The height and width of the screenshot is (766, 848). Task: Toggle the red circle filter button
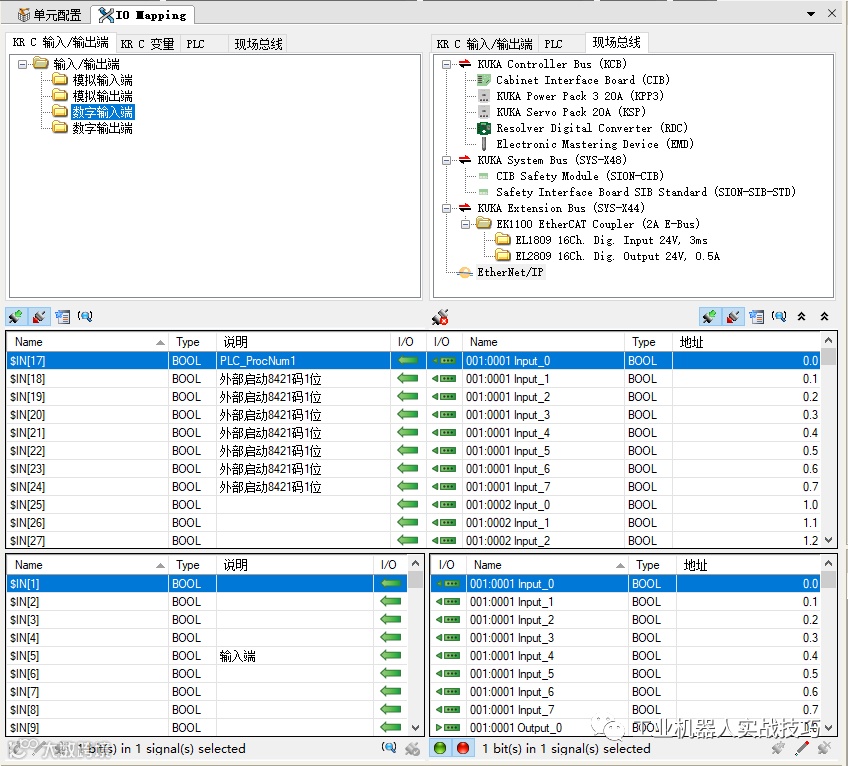462,748
